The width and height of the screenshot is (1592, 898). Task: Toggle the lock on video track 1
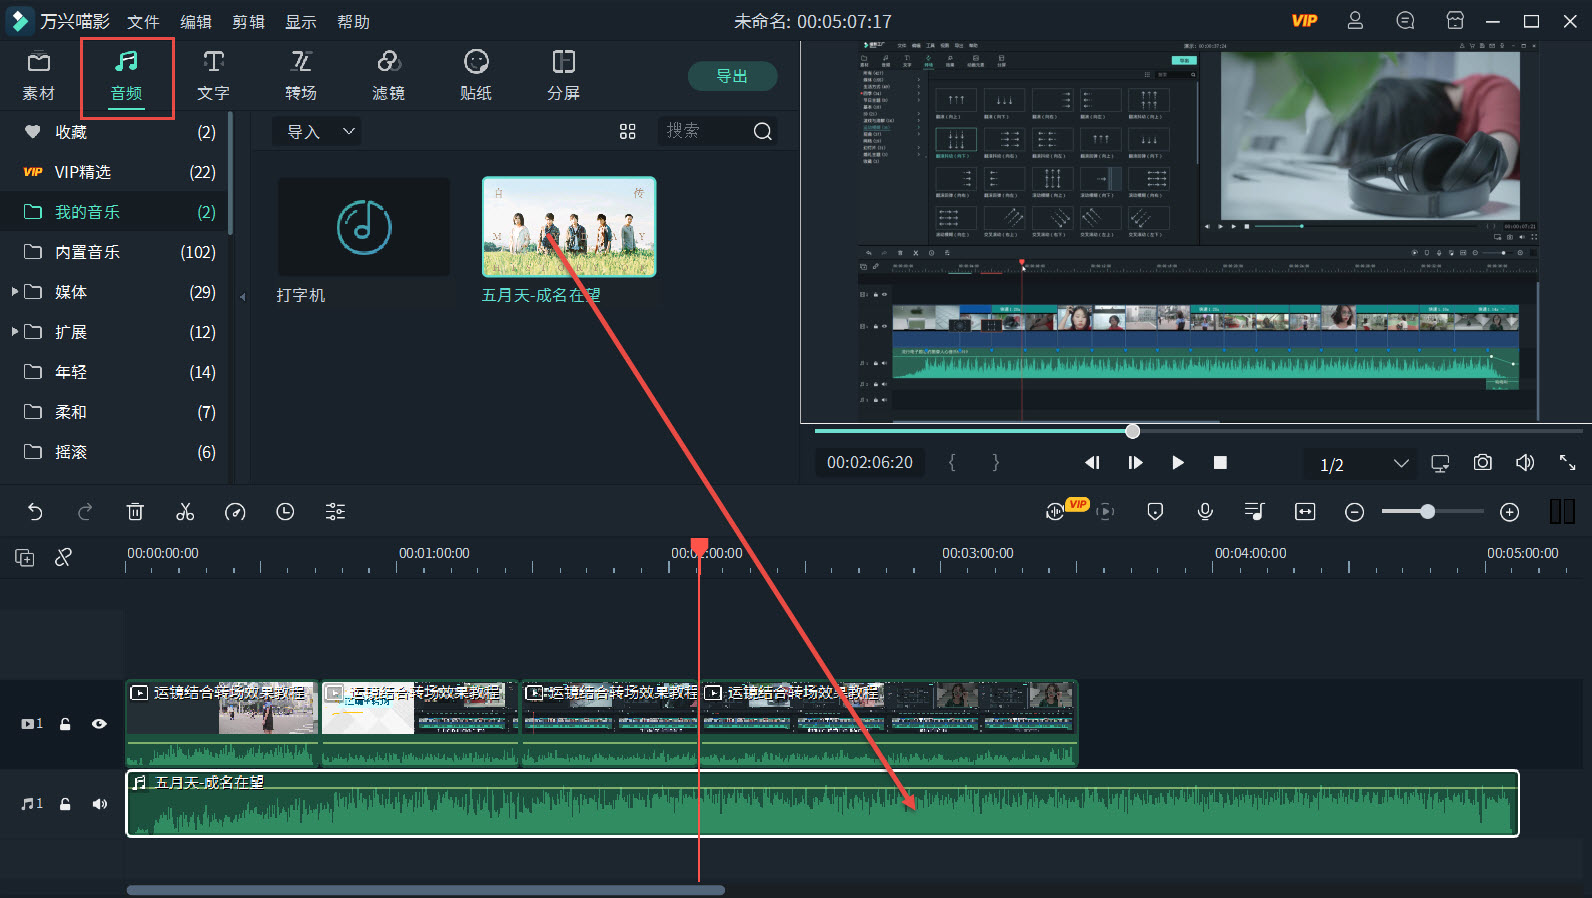click(65, 724)
